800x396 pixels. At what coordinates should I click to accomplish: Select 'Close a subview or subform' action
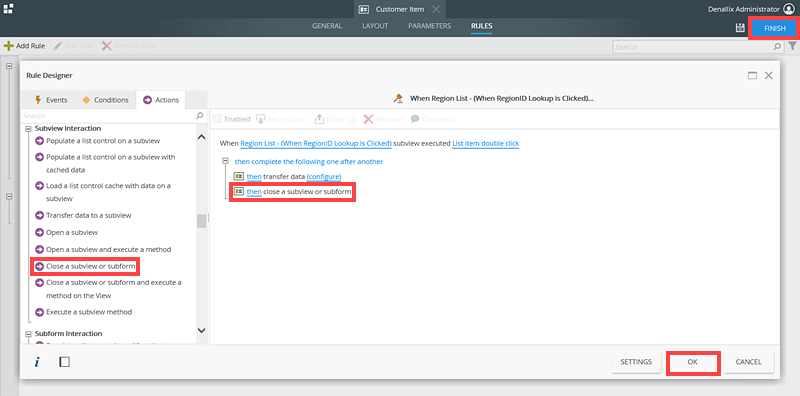click(x=91, y=266)
